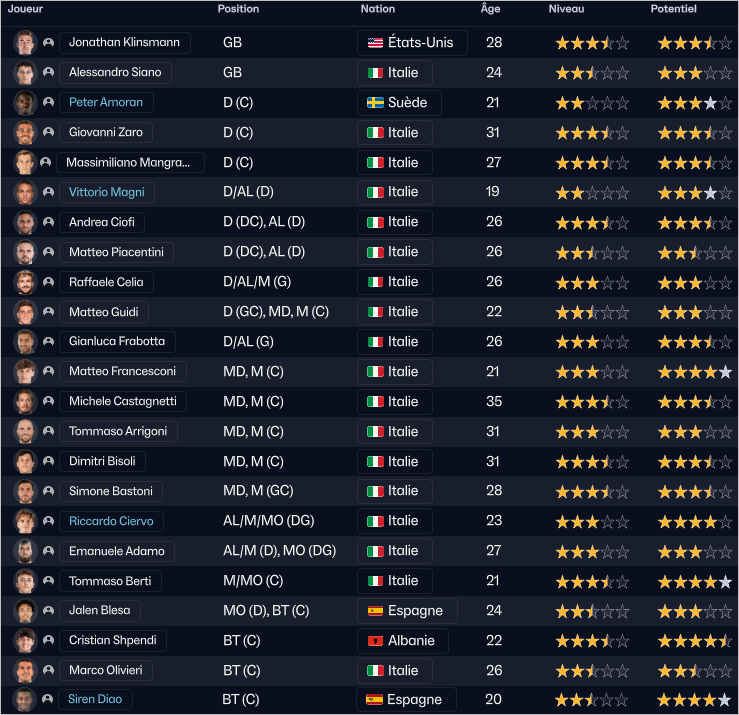Click the profile icon next to Peter Amoran
The width and height of the screenshot is (739, 715).
click(48, 103)
